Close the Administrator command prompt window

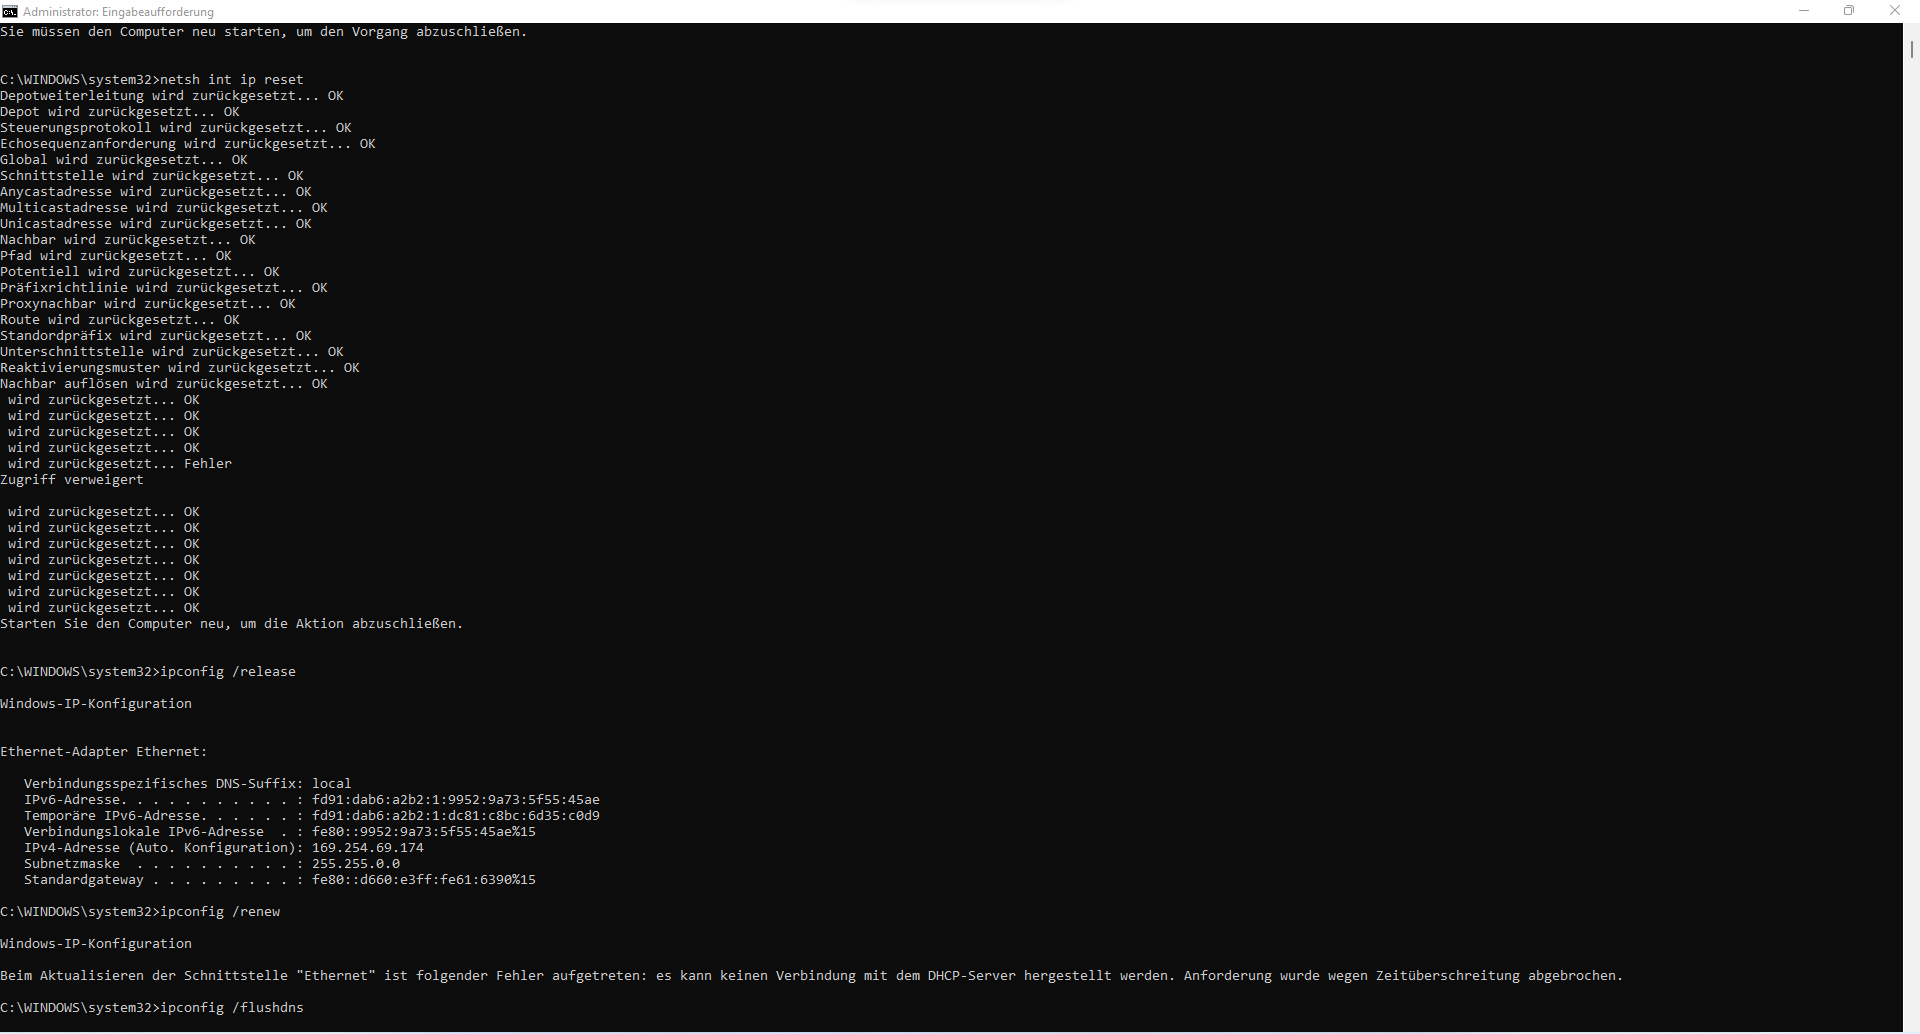(1895, 11)
